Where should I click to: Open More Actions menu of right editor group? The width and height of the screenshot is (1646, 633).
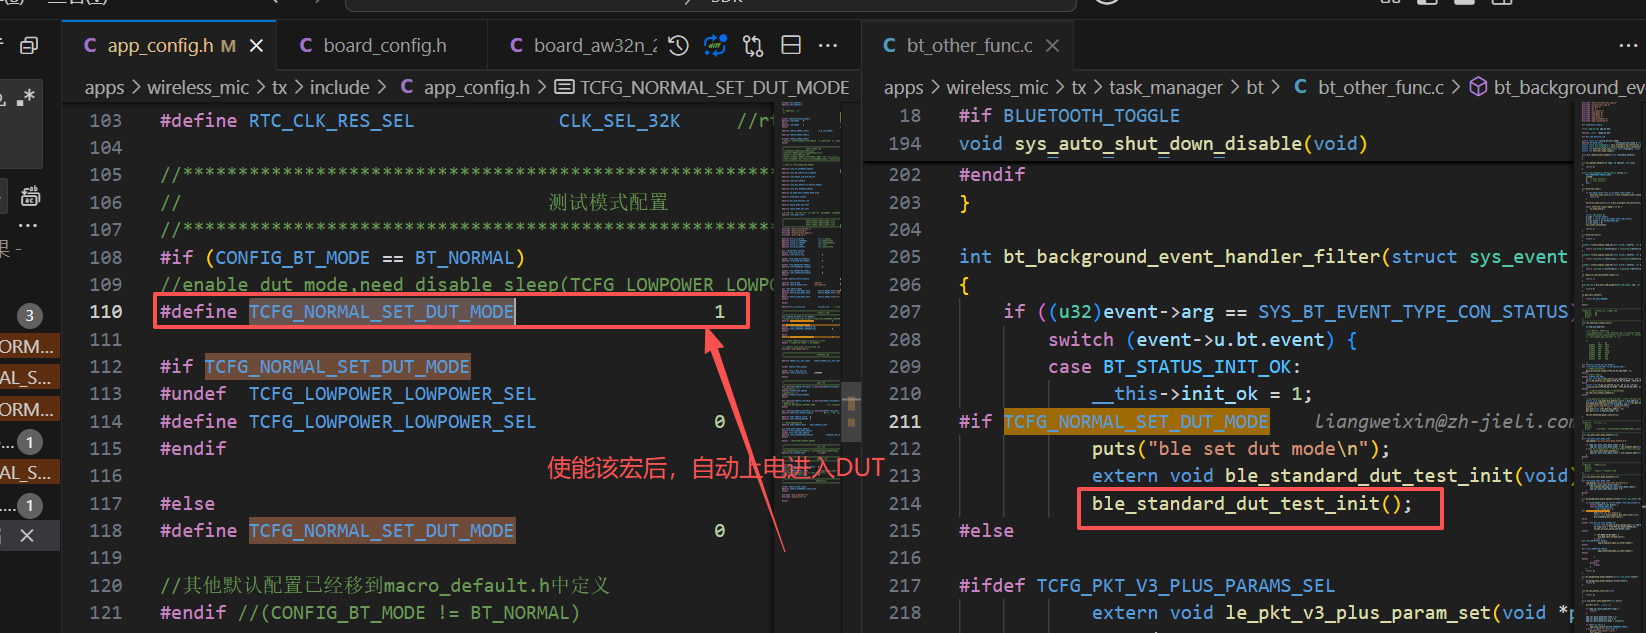point(1628,45)
